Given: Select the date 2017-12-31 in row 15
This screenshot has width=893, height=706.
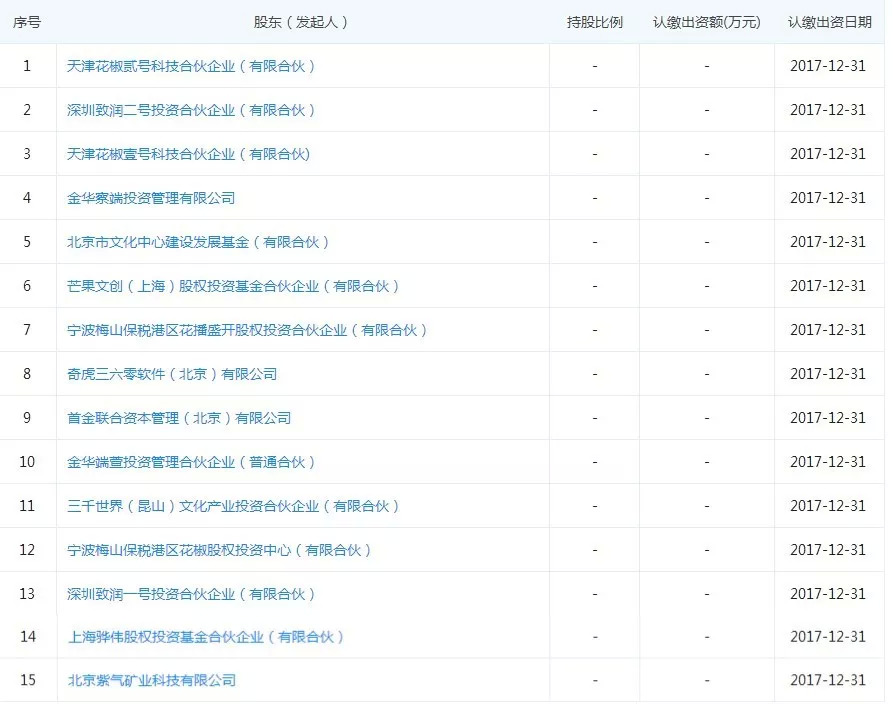Looking at the screenshot, I should pos(828,680).
